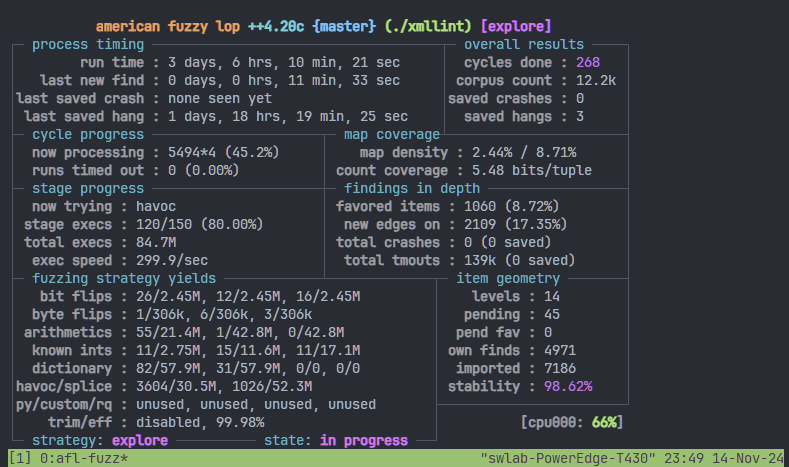Viewport: 789px width, 467px height.
Task: Click "none seen yet" for last saved crash
Action: coord(220,99)
